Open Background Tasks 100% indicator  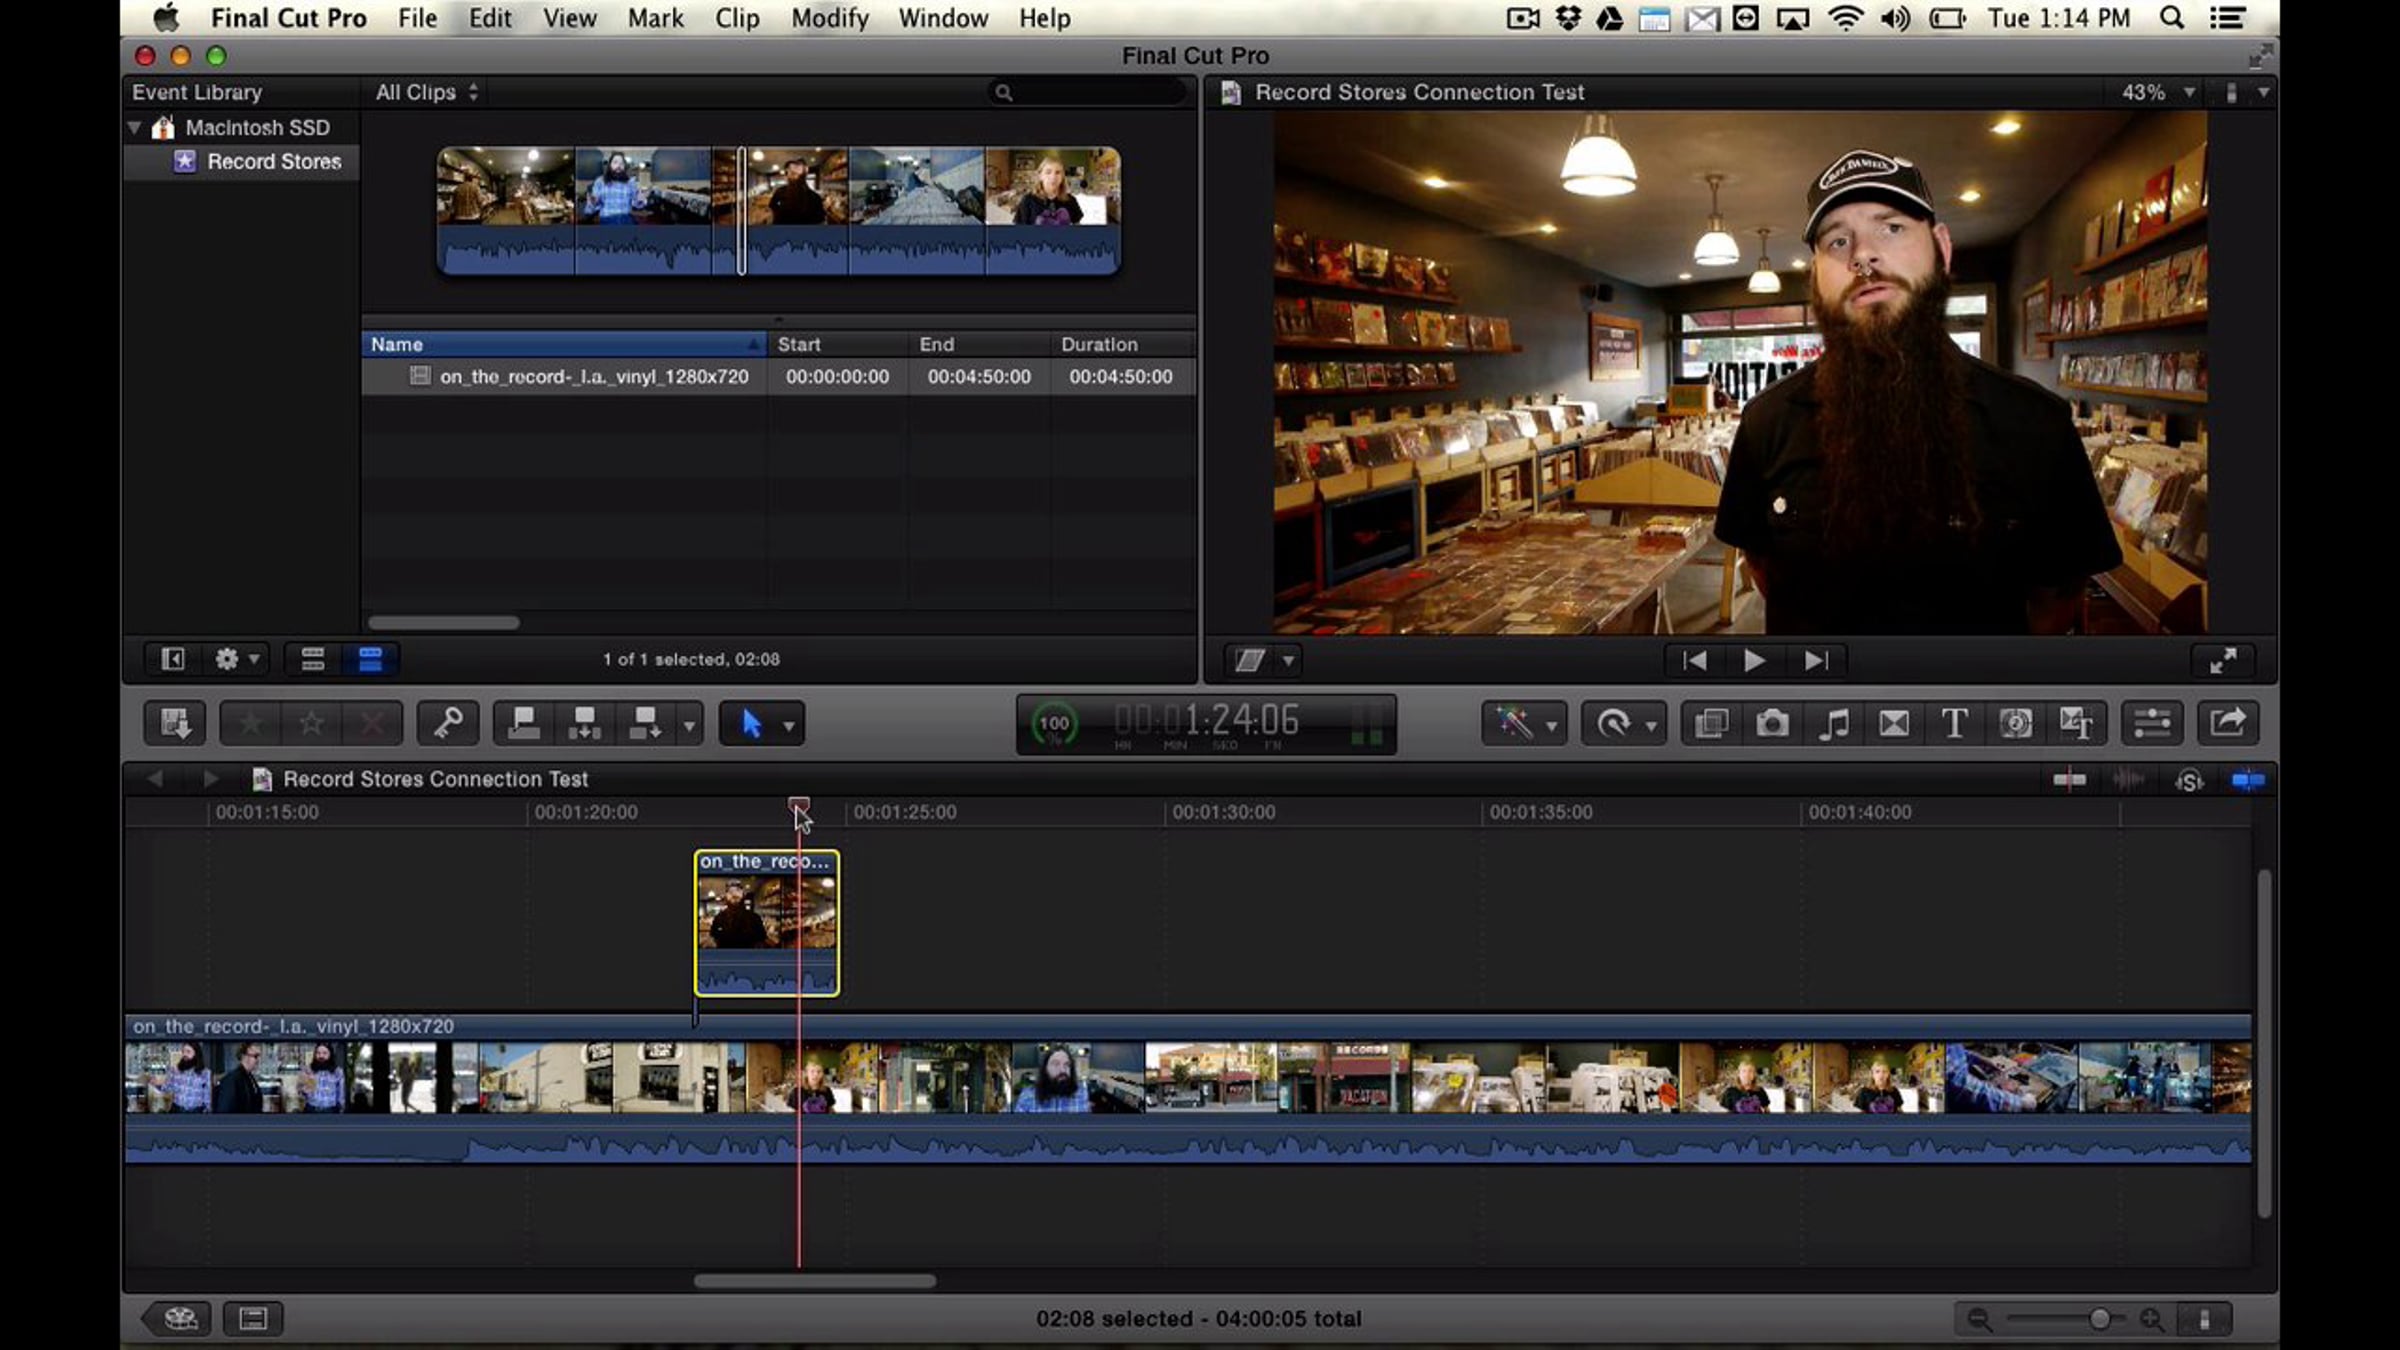pyautogui.click(x=1054, y=724)
